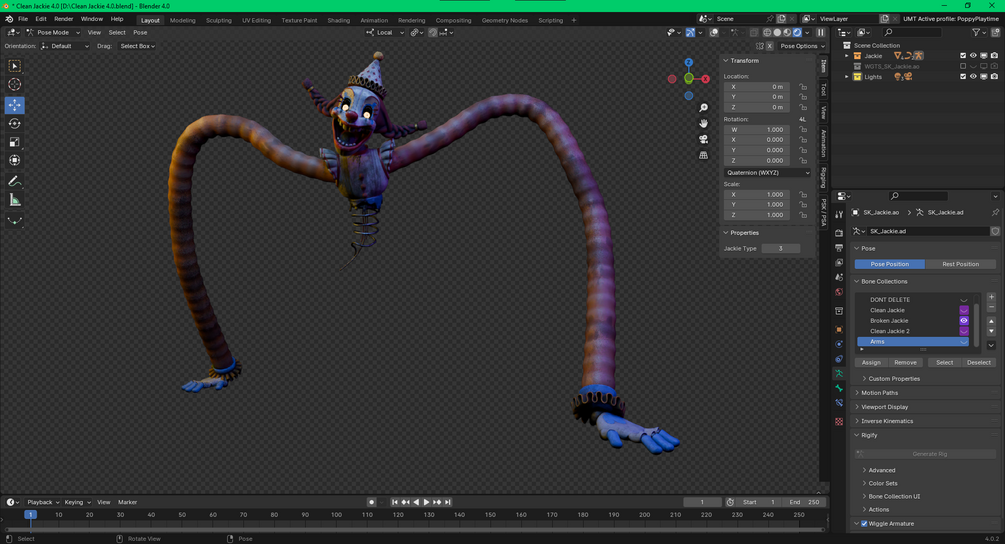Enable the WGTS_SK_Jackie.ao collection checkbox
Image resolution: width=1005 pixels, height=544 pixels.
coord(963,66)
